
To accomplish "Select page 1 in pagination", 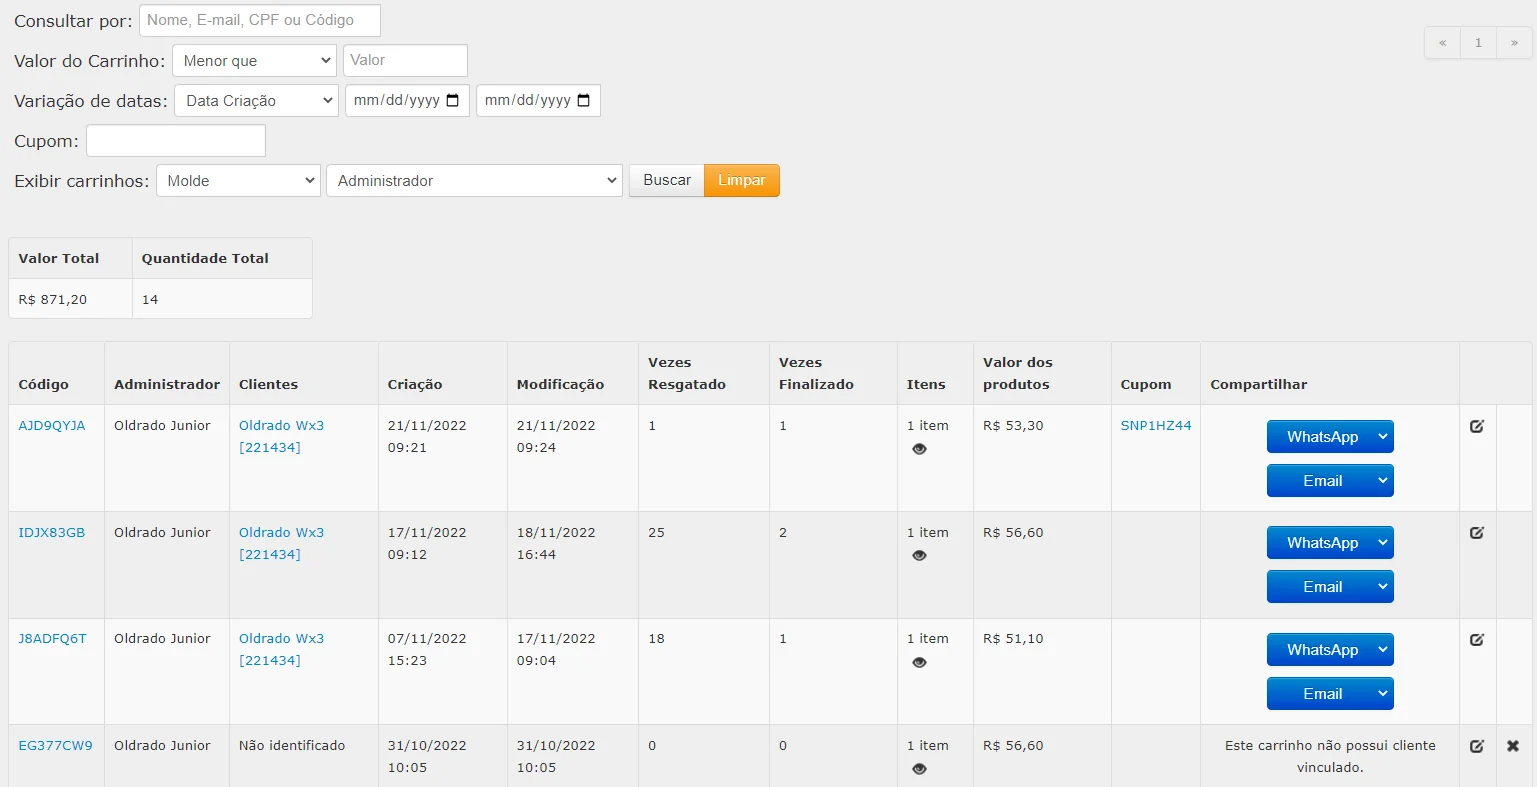I will click(1478, 43).
